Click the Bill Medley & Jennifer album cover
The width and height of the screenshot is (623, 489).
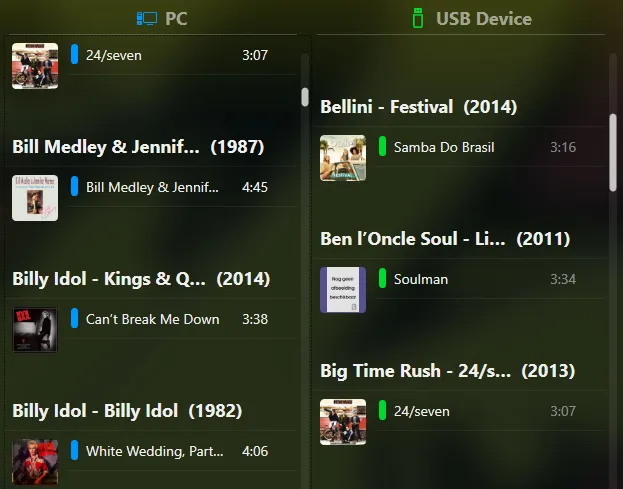pyautogui.click(x=35, y=198)
